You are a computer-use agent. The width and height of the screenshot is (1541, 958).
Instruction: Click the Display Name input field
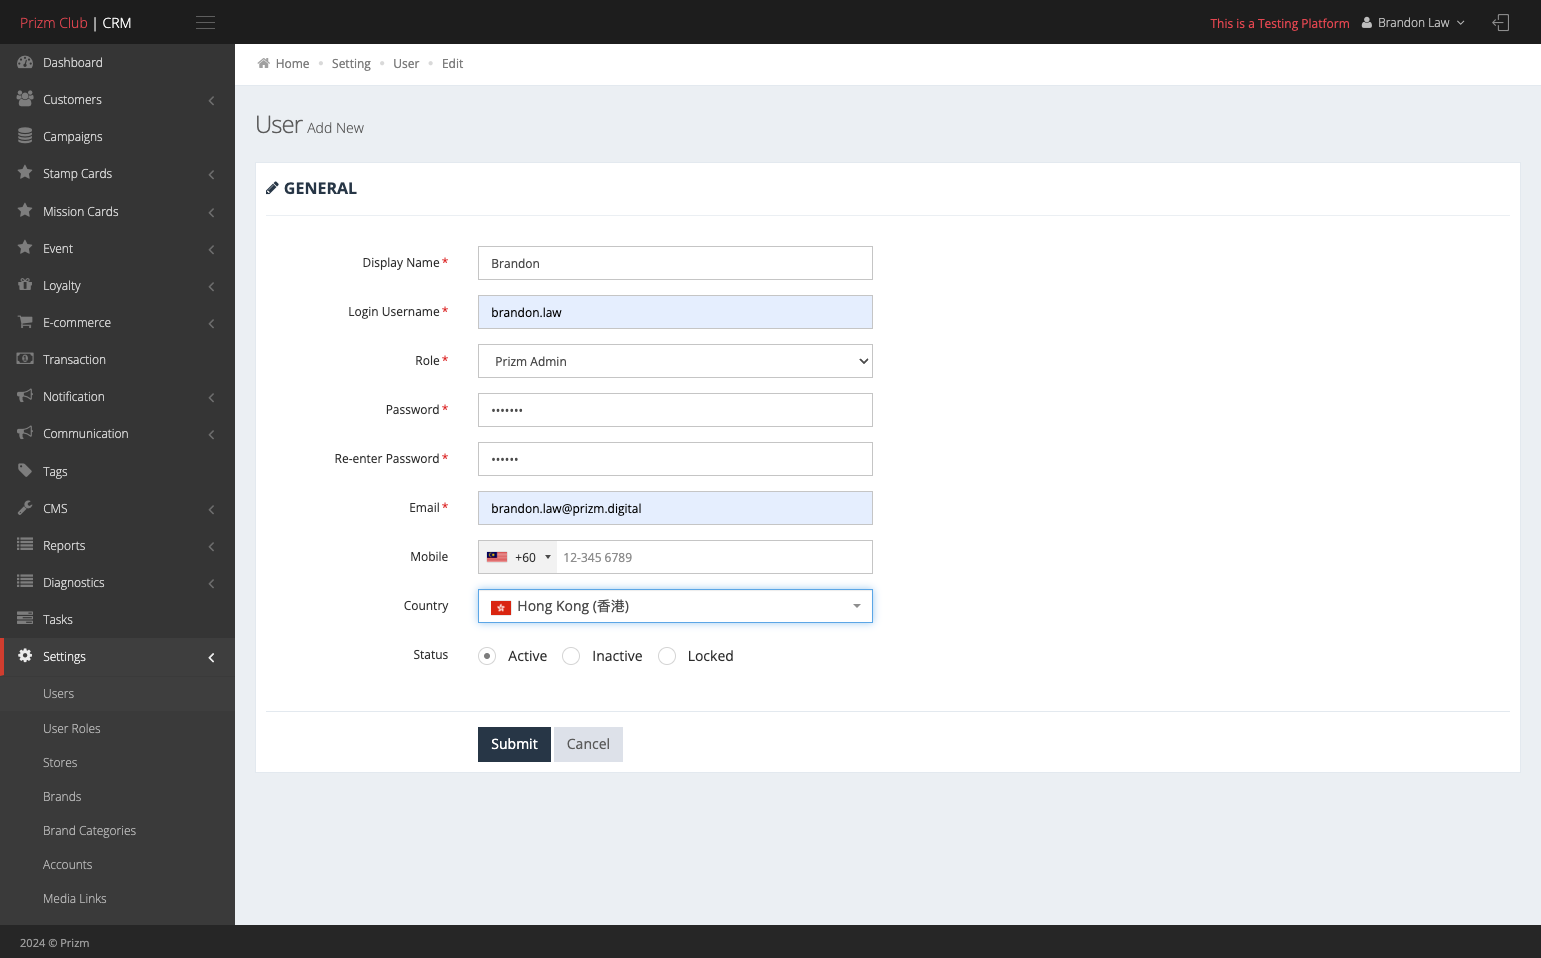675,263
